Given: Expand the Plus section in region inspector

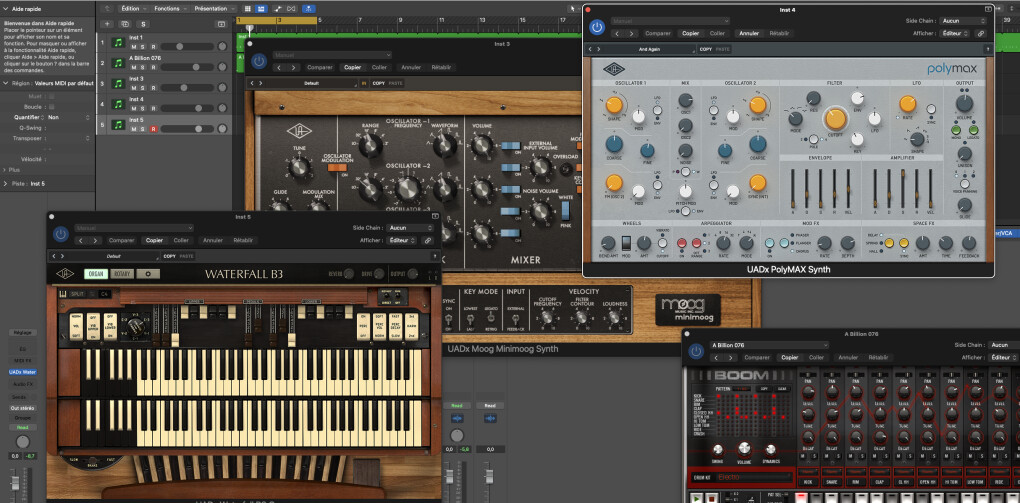Looking at the screenshot, I should pyautogui.click(x=6, y=169).
